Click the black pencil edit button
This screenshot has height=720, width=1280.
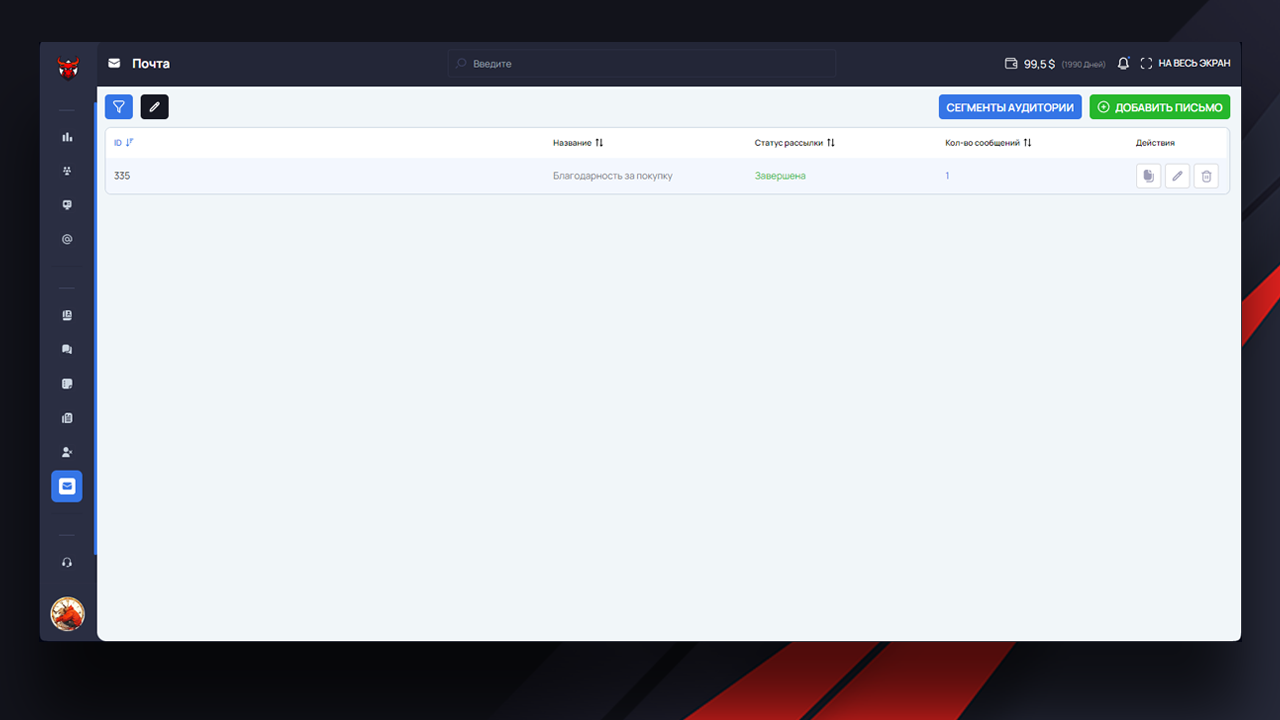[155, 106]
